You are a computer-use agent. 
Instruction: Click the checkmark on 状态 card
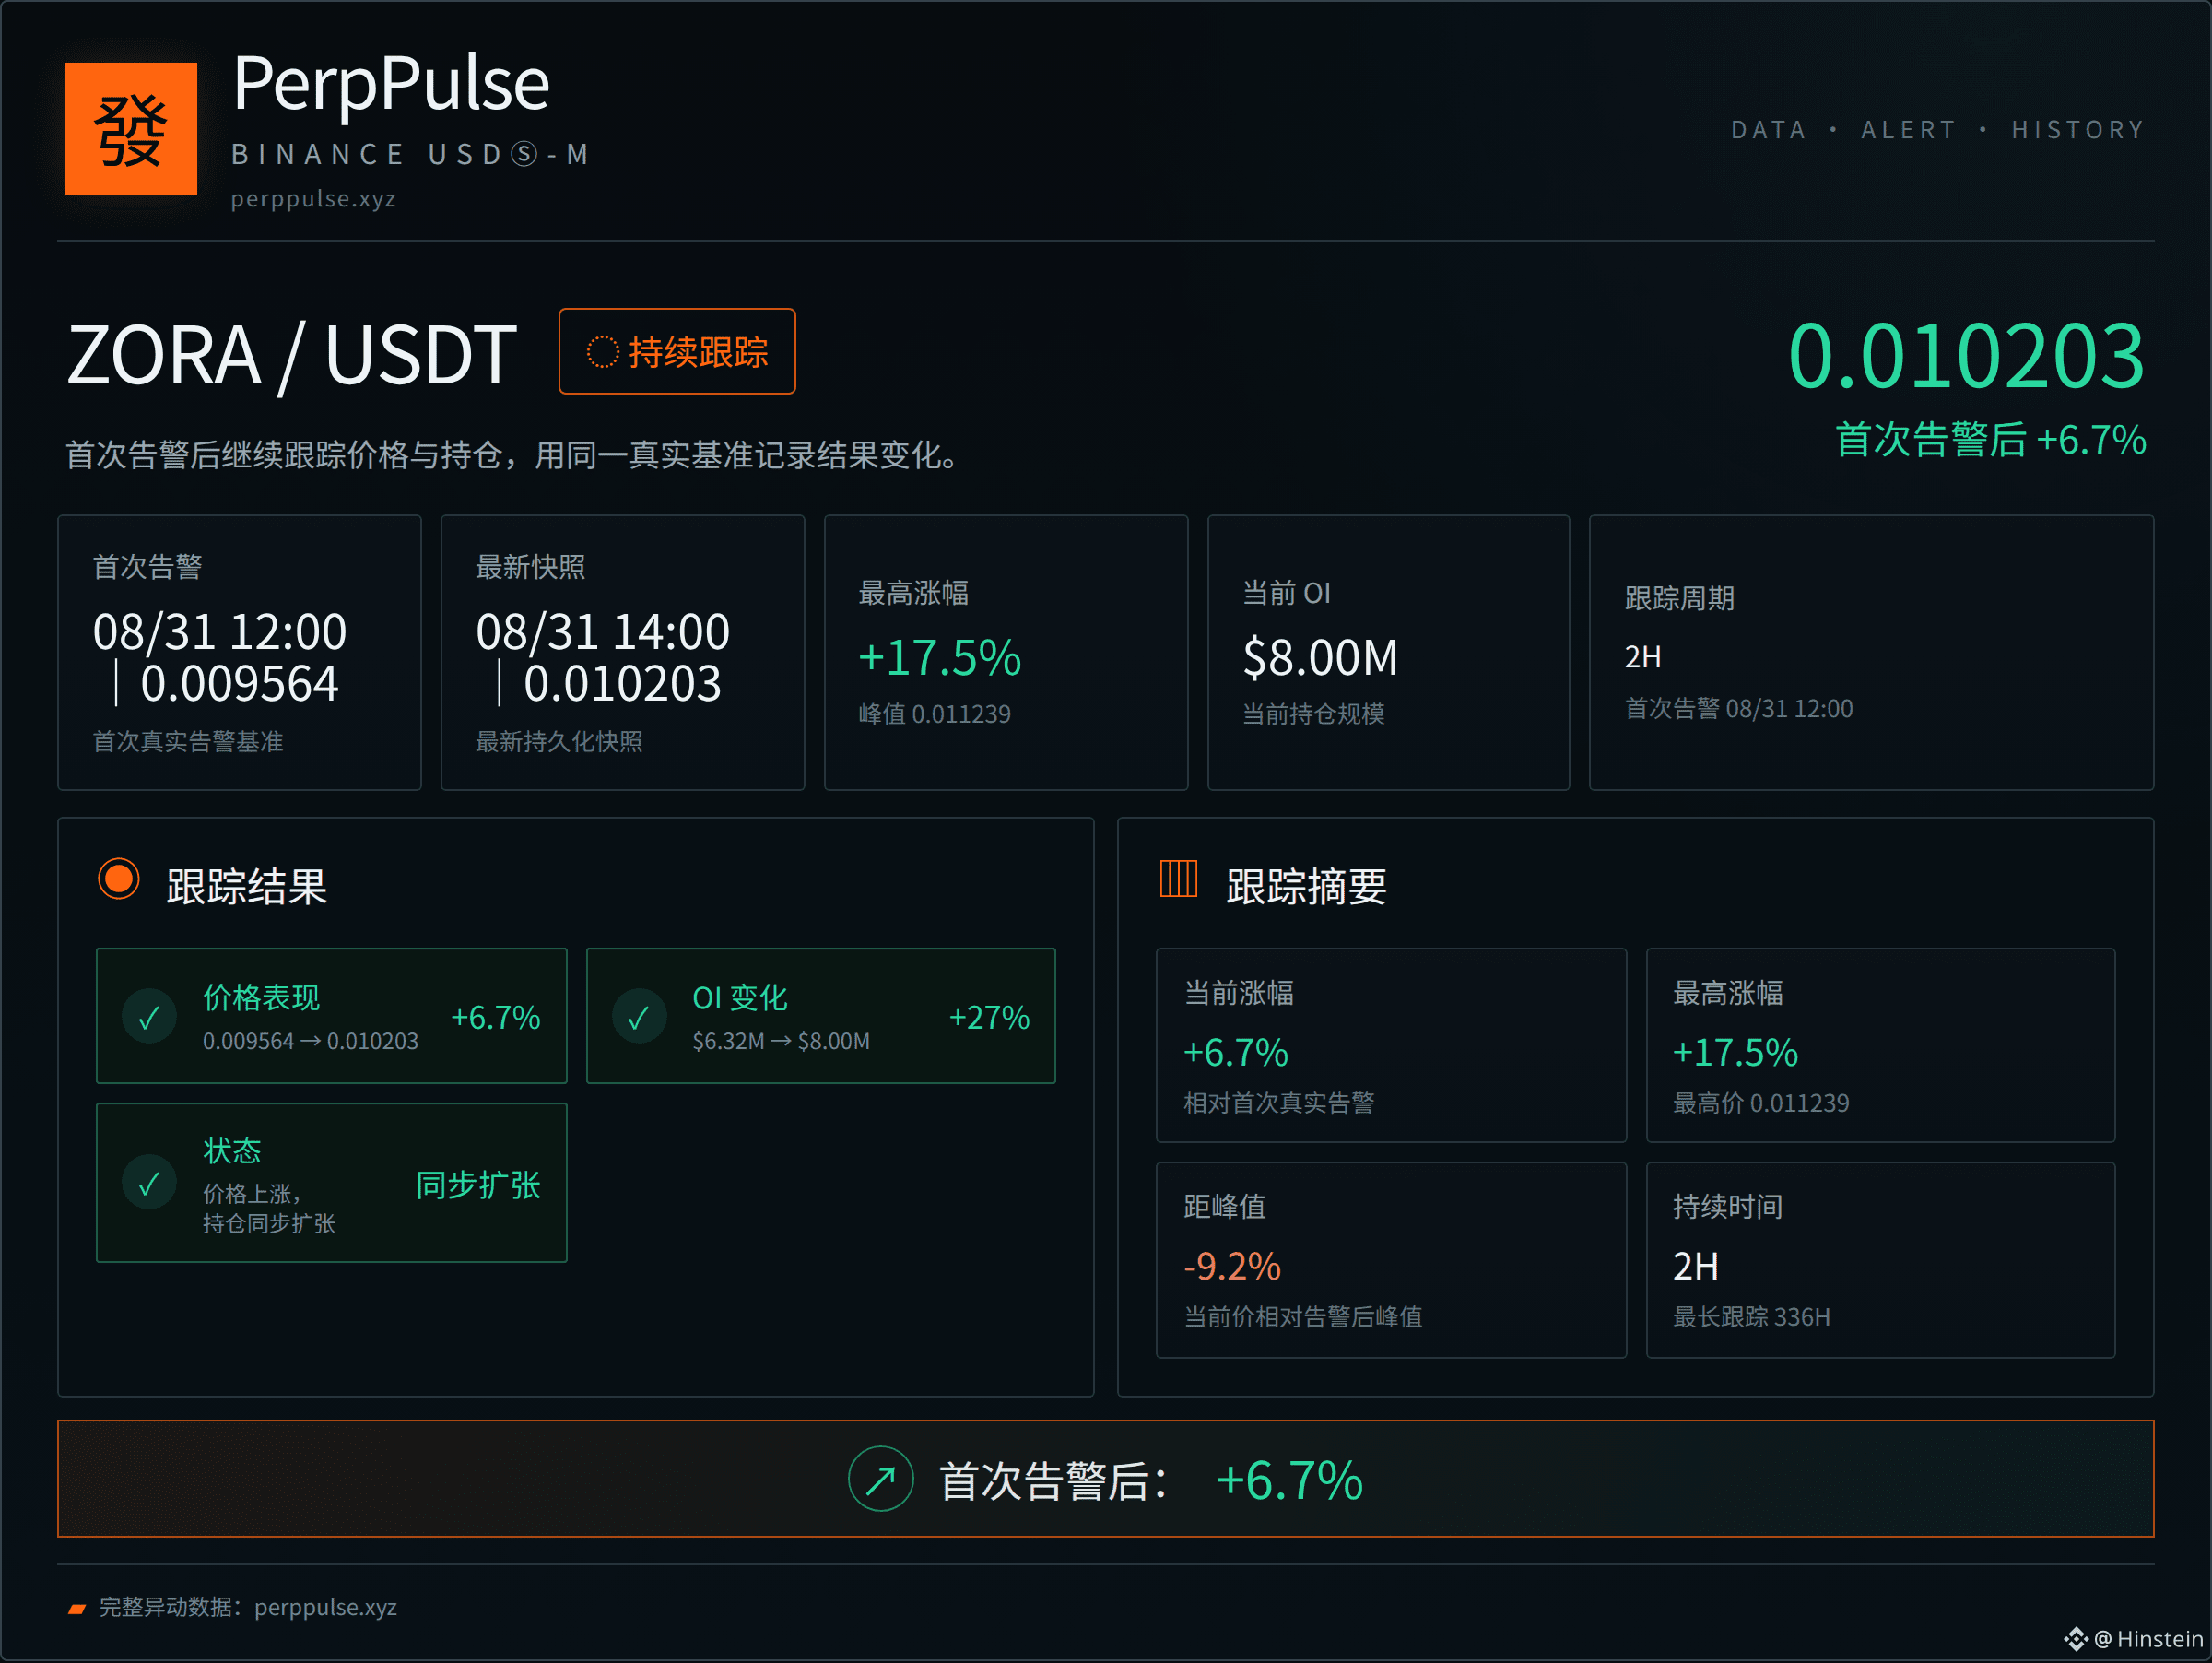(x=149, y=1183)
